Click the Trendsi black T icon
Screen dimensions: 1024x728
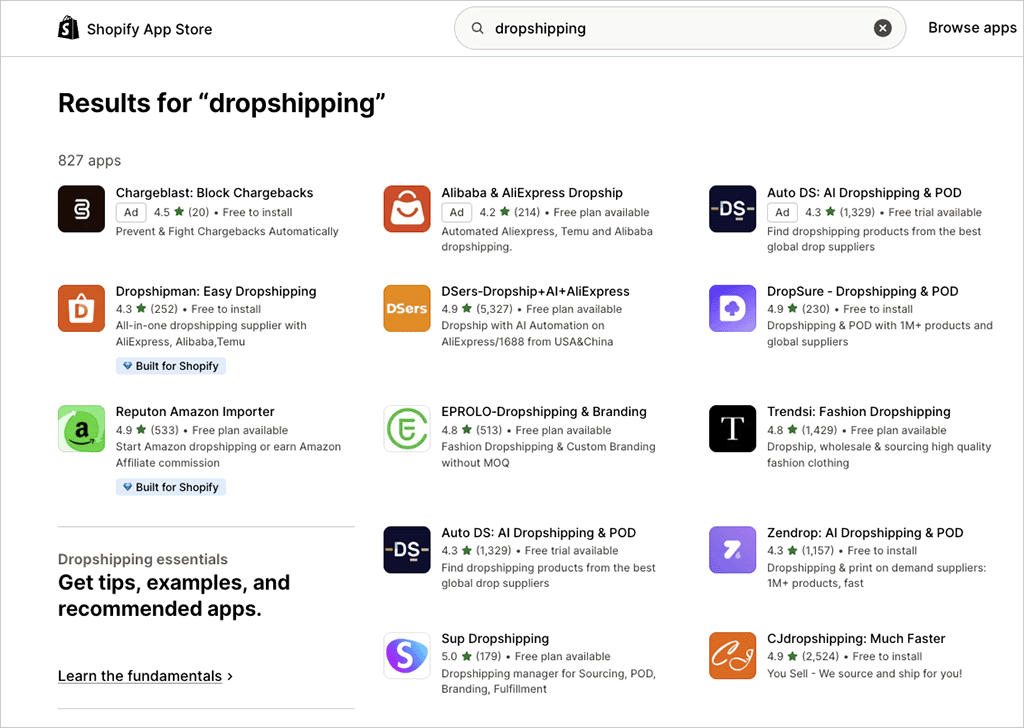pos(733,428)
